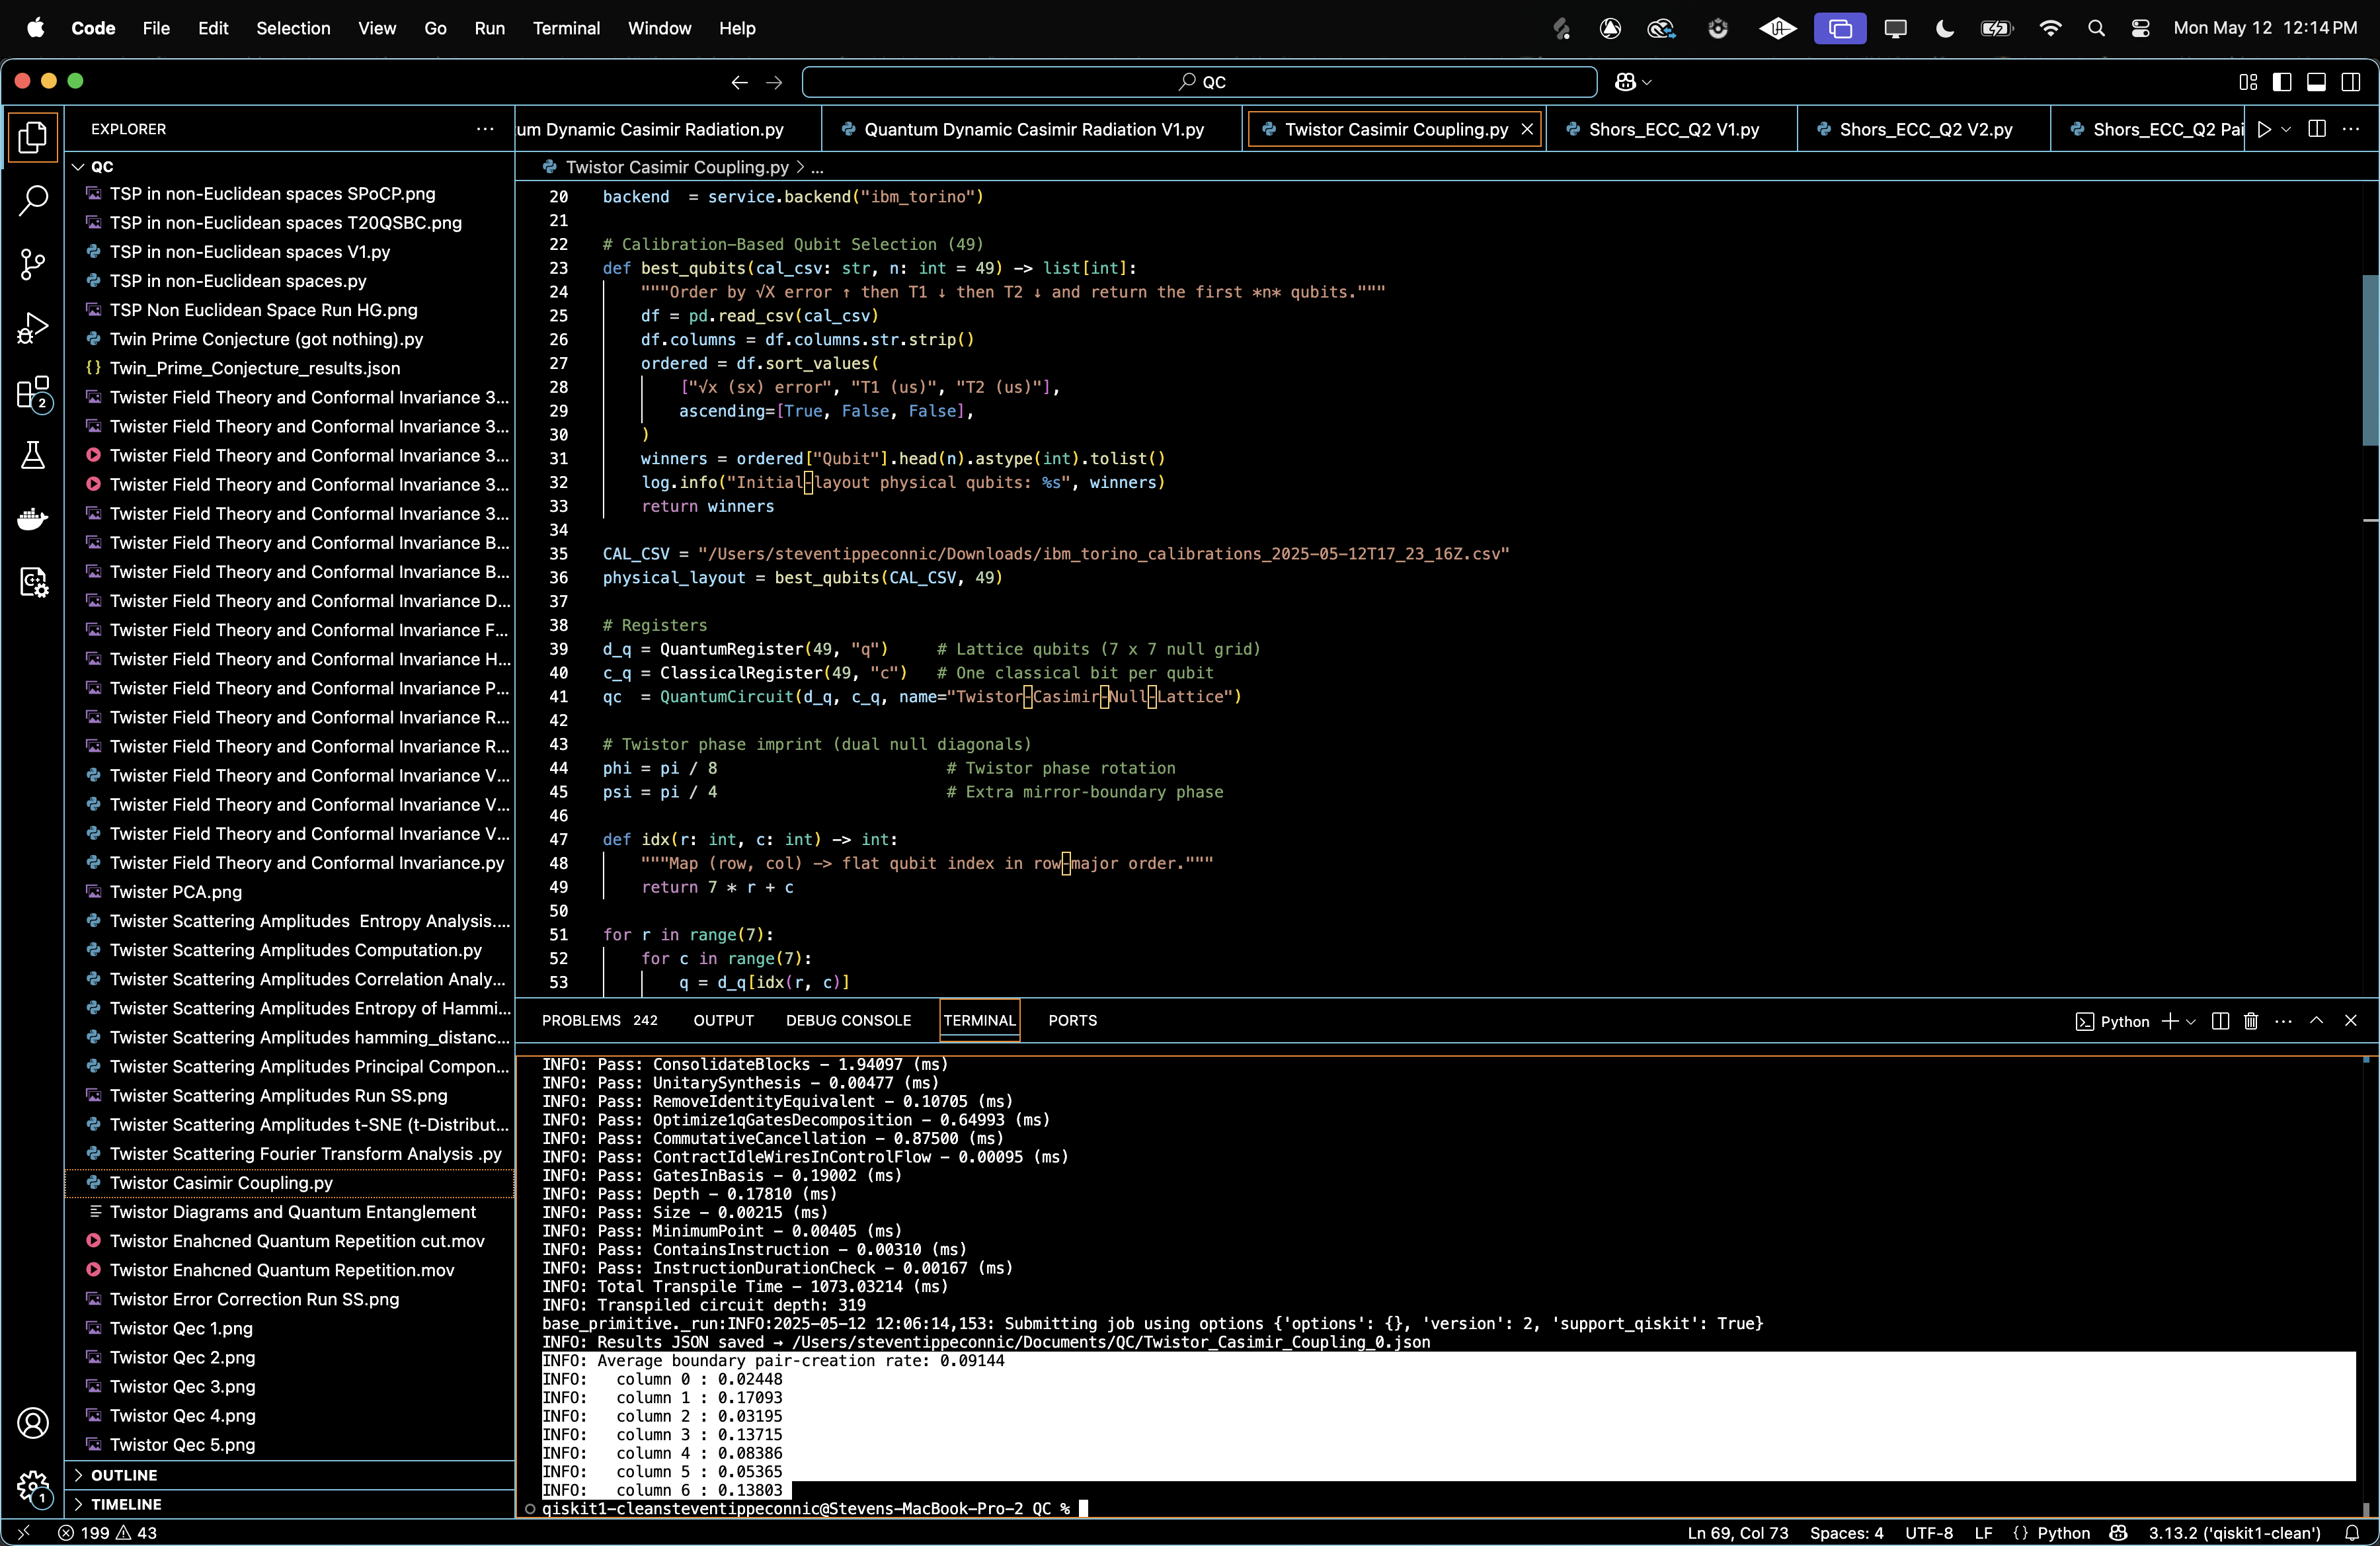Switch to Shors_ECC_Q2 V1.py tab
Screen dimensions: 2380x1546
tap(1672, 129)
